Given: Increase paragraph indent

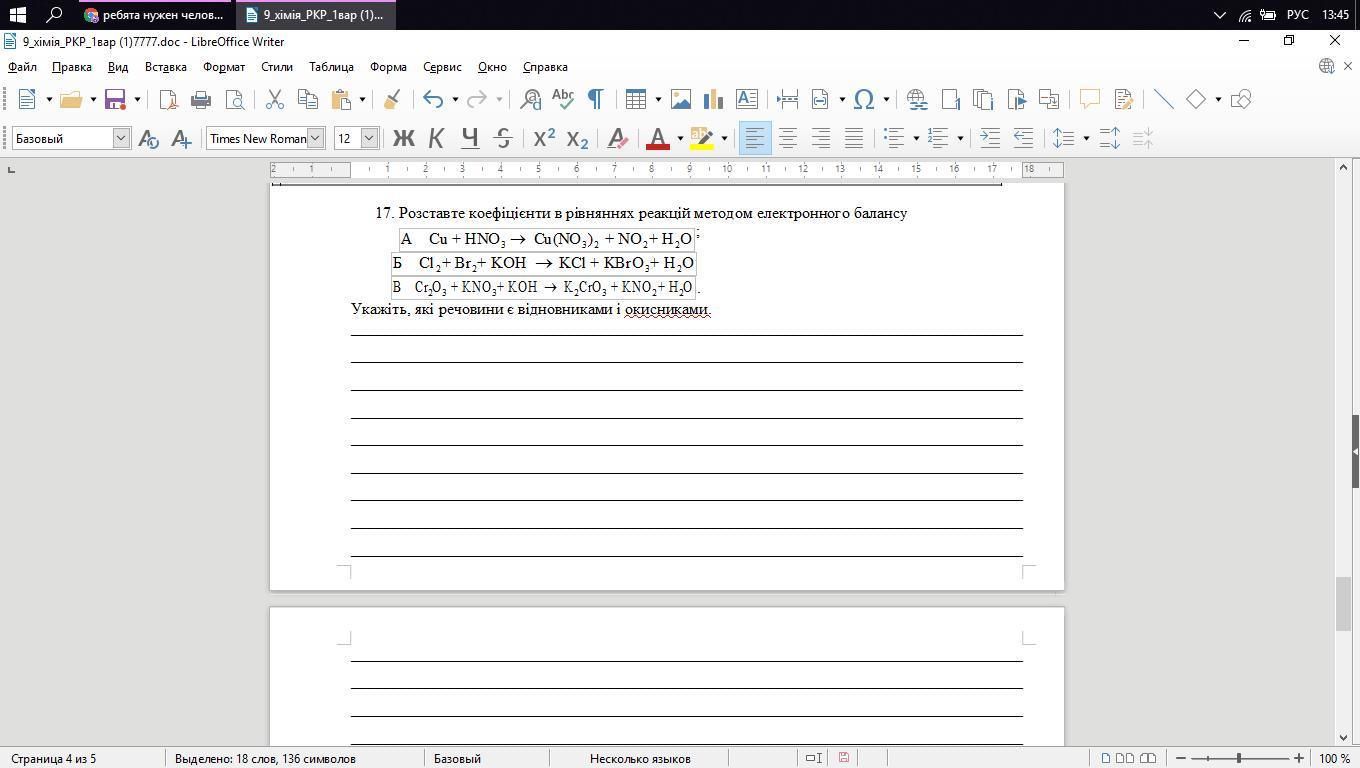Looking at the screenshot, I should pos(990,138).
